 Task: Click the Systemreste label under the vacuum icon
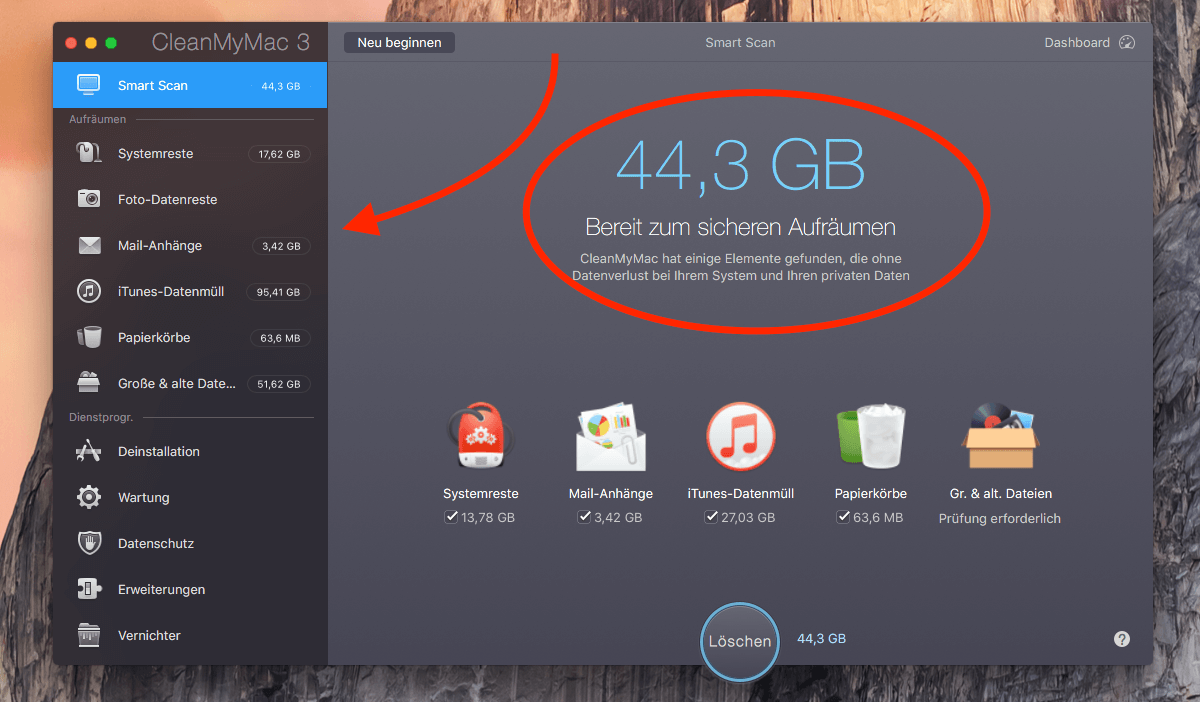pyautogui.click(x=481, y=493)
